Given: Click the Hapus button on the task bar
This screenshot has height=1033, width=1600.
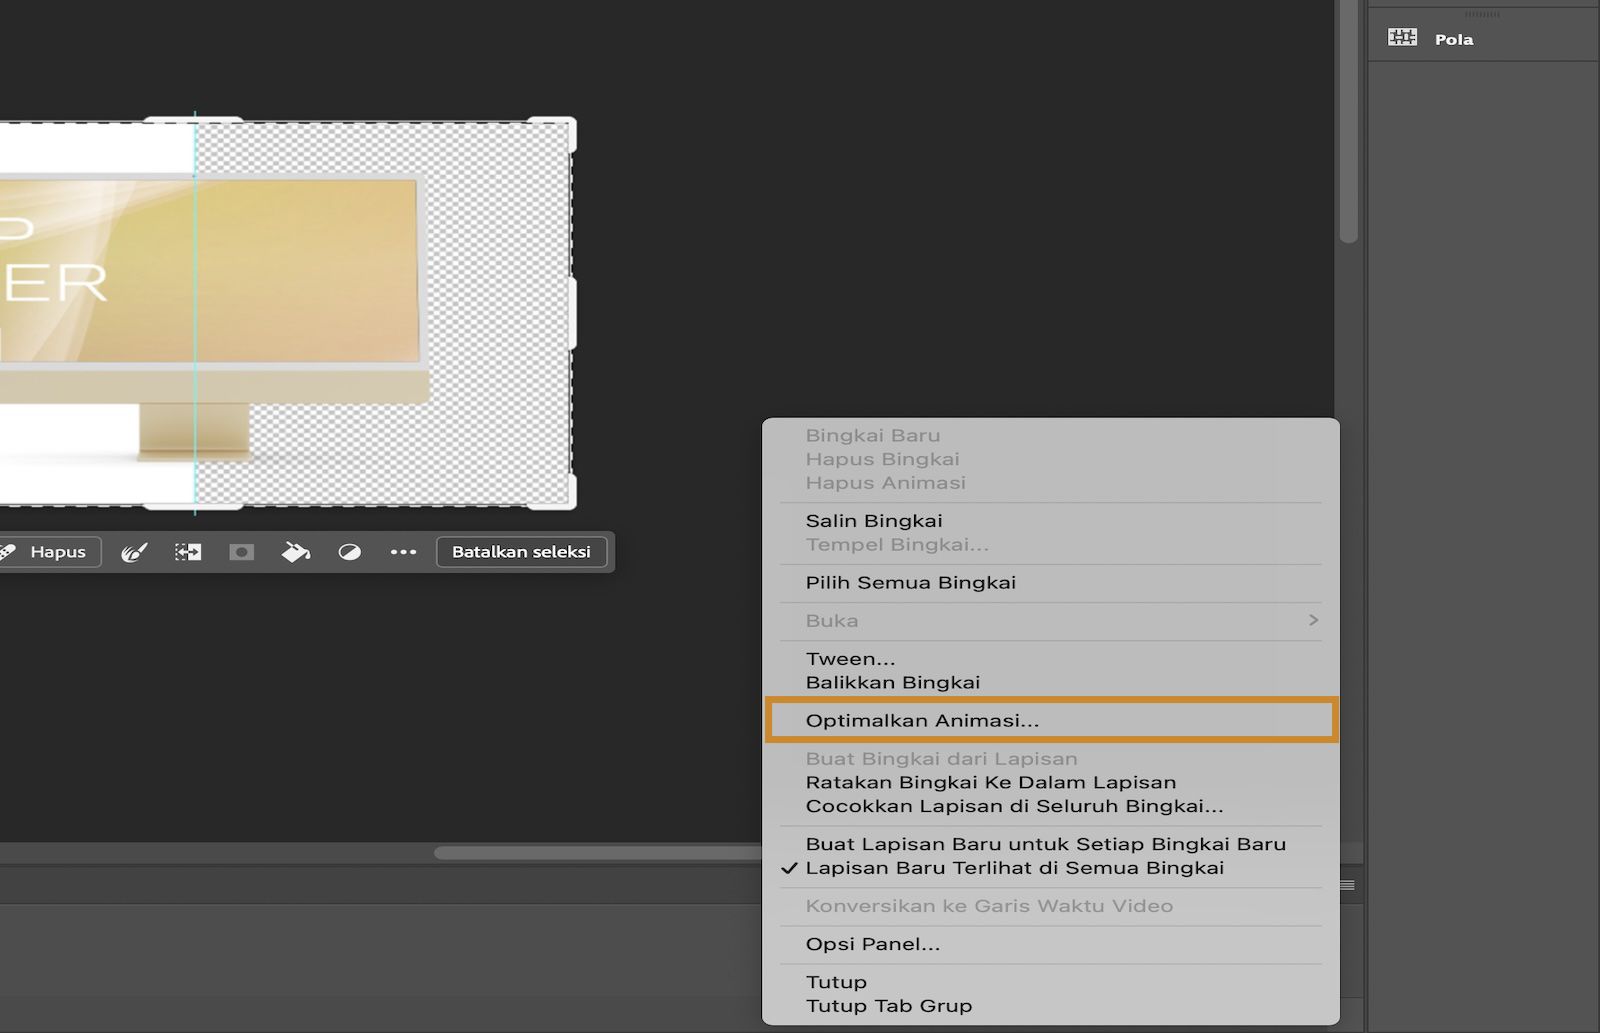Looking at the screenshot, I should coord(58,551).
